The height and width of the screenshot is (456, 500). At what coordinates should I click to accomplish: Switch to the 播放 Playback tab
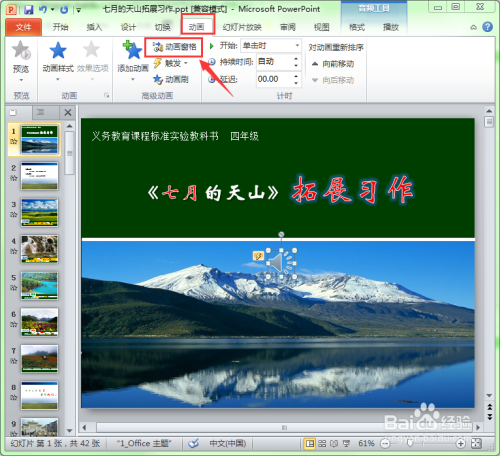391,27
